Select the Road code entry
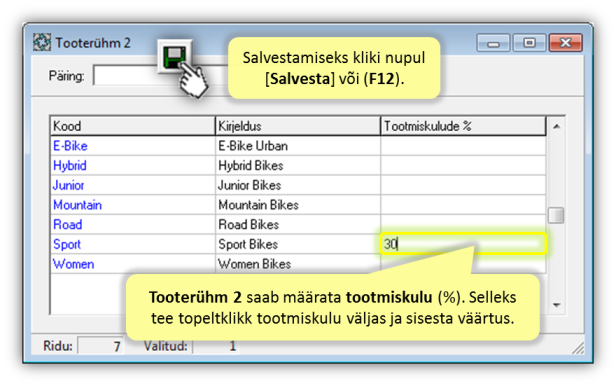 (68, 225)
